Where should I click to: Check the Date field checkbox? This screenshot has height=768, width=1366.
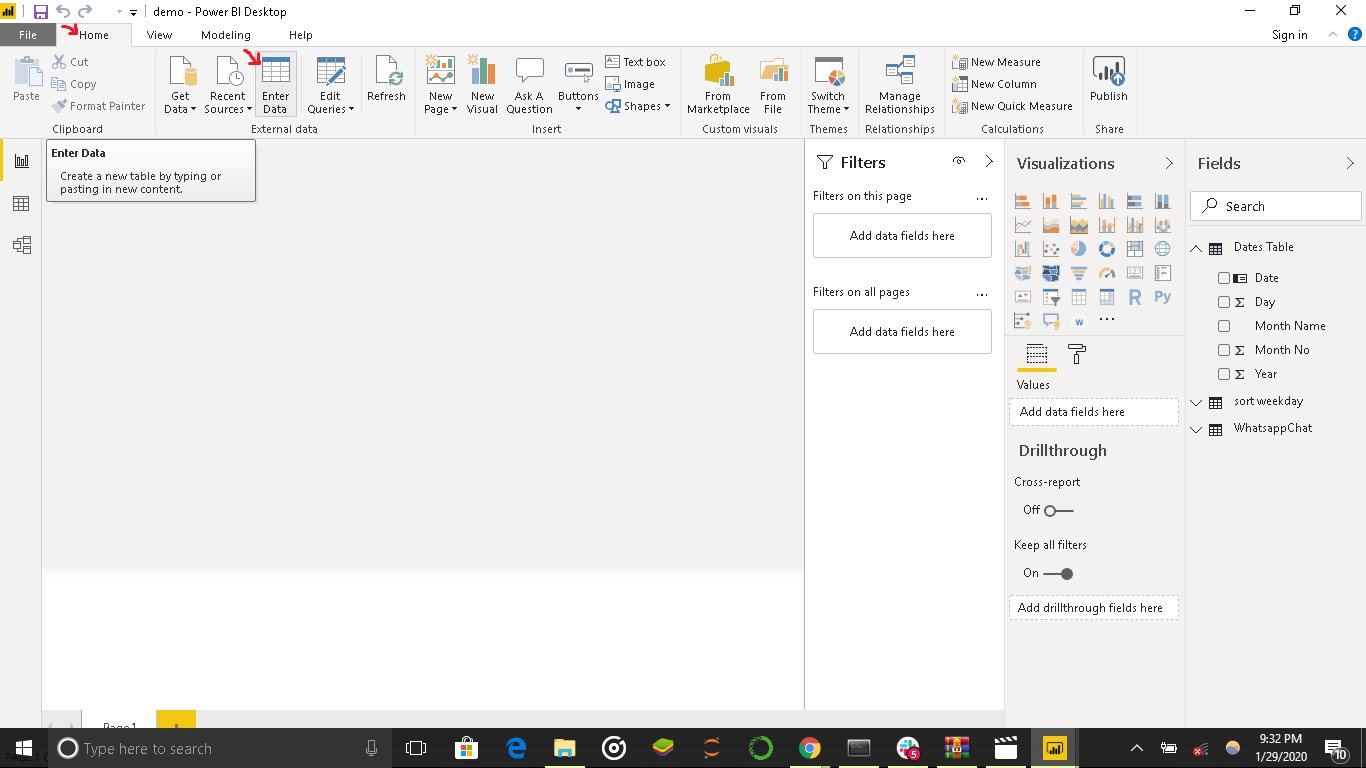point(1224,278)
